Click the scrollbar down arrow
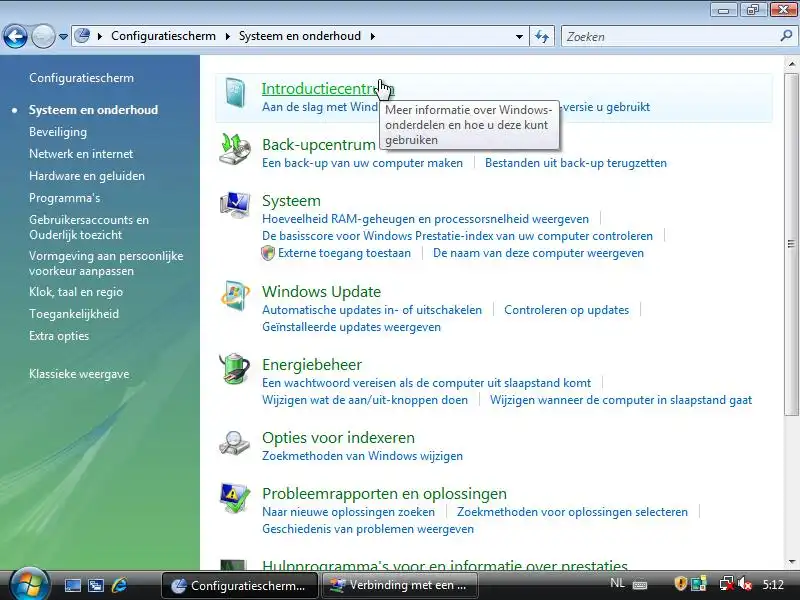This screenshot has width=800, height=600. pyautogui.click(x=791, y=562)
